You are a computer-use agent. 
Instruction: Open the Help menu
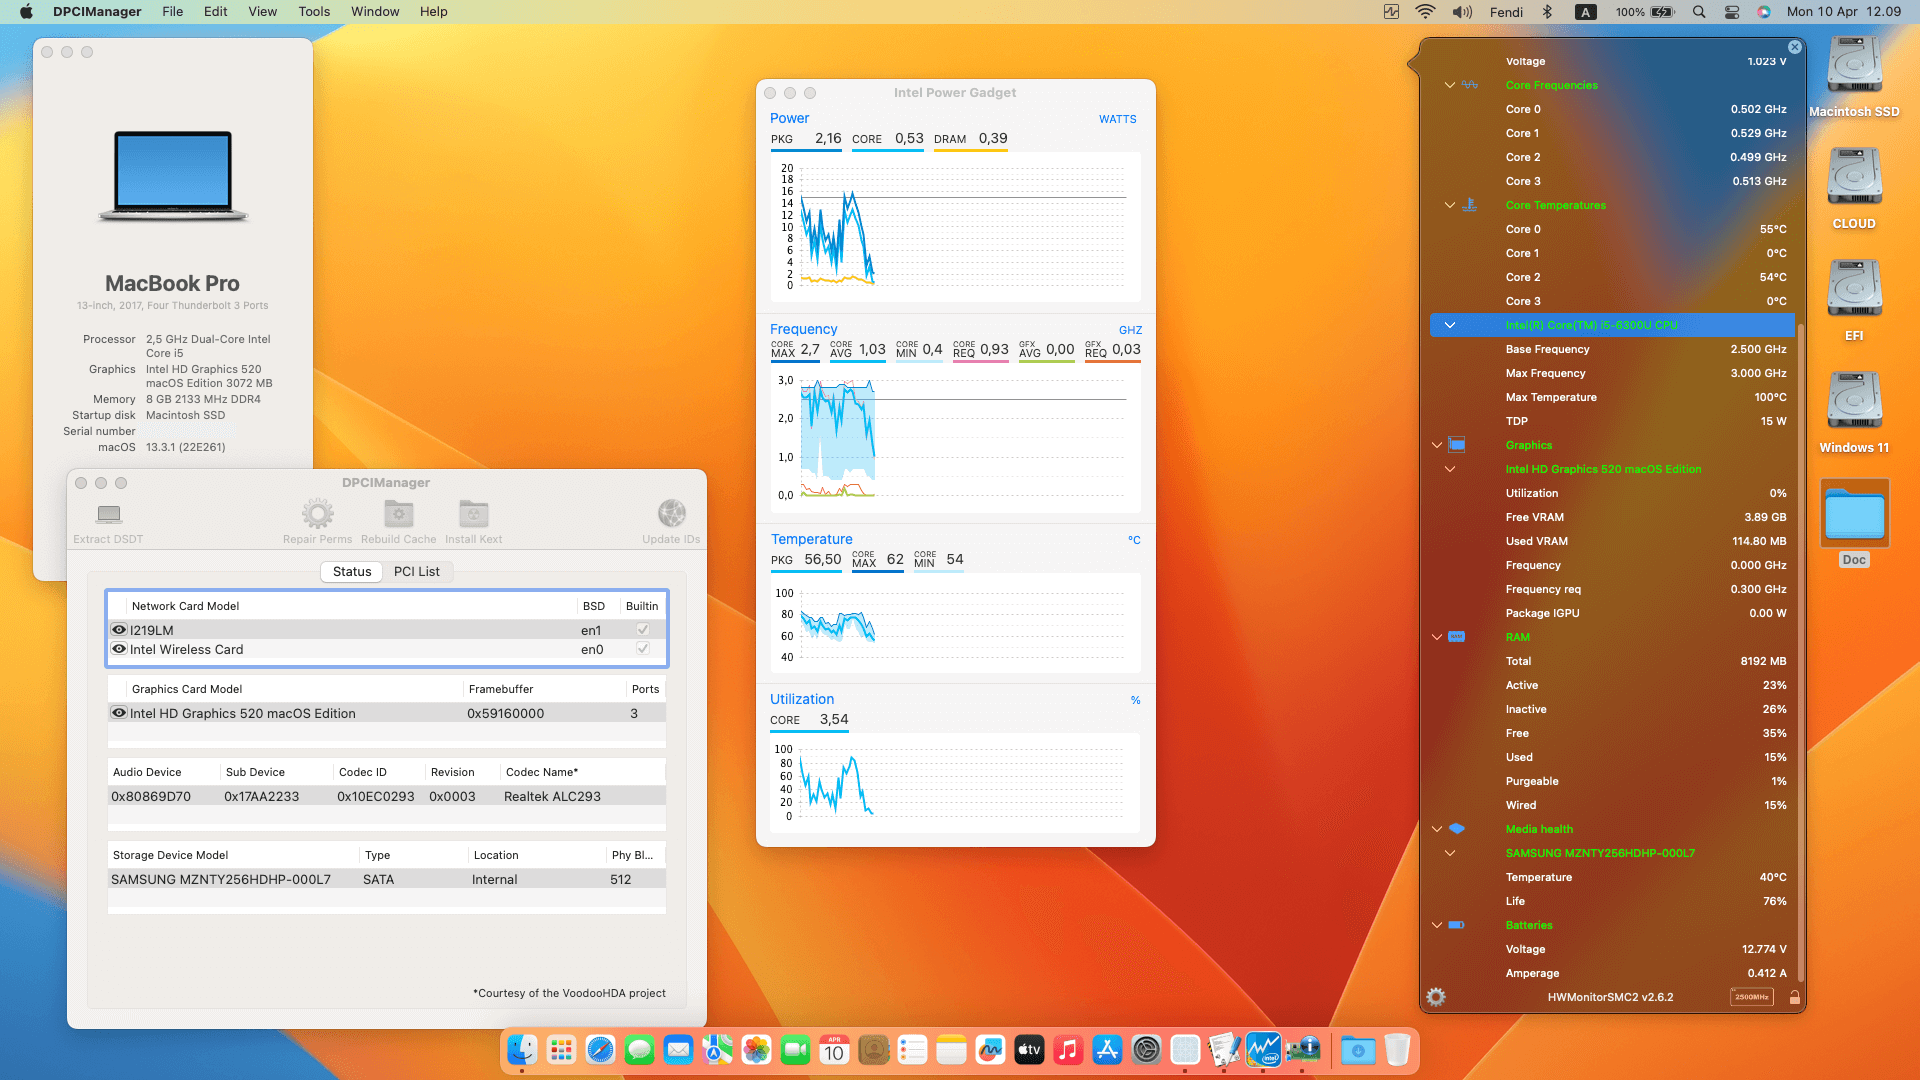click(433, 12)
